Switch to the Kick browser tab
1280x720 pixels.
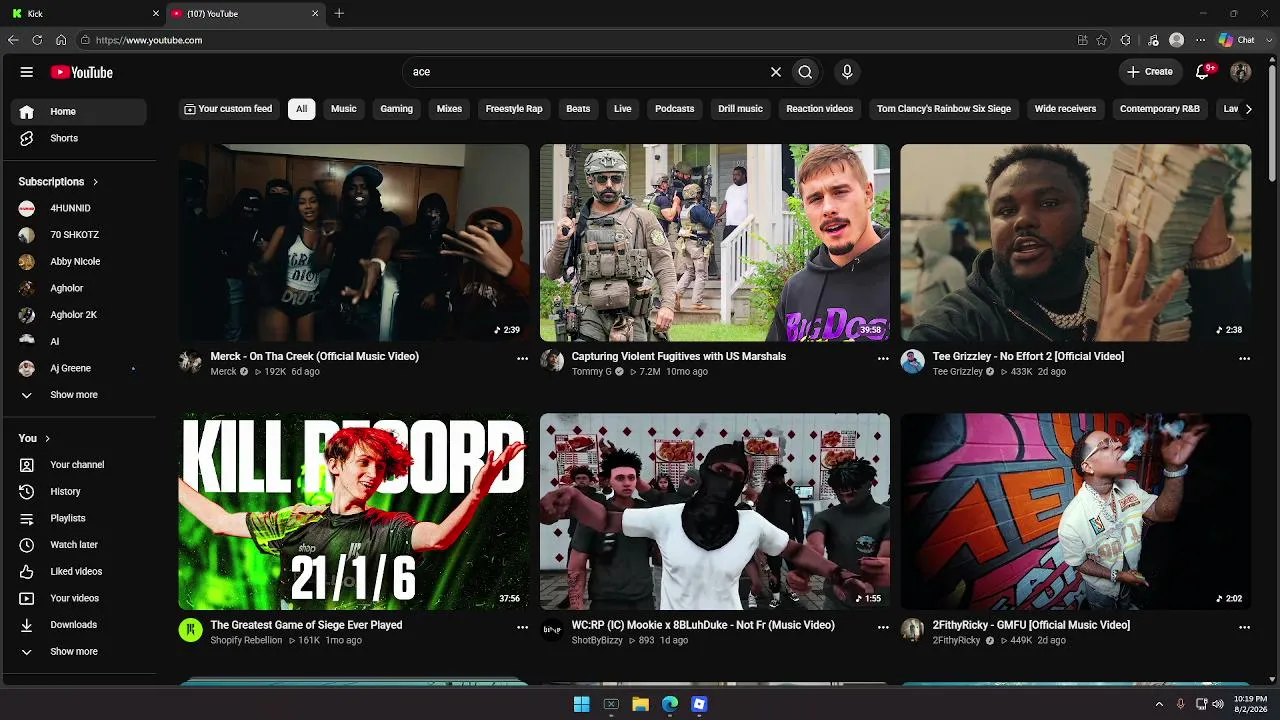85,14
